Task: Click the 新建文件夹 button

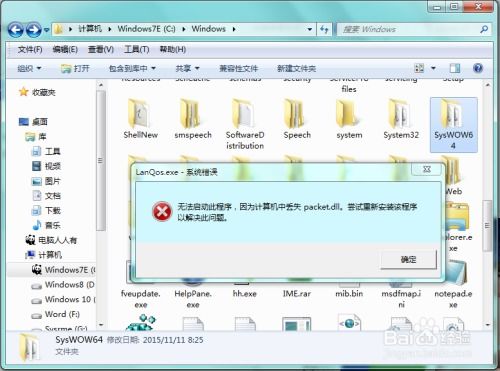Action: (x=296, y=68)
